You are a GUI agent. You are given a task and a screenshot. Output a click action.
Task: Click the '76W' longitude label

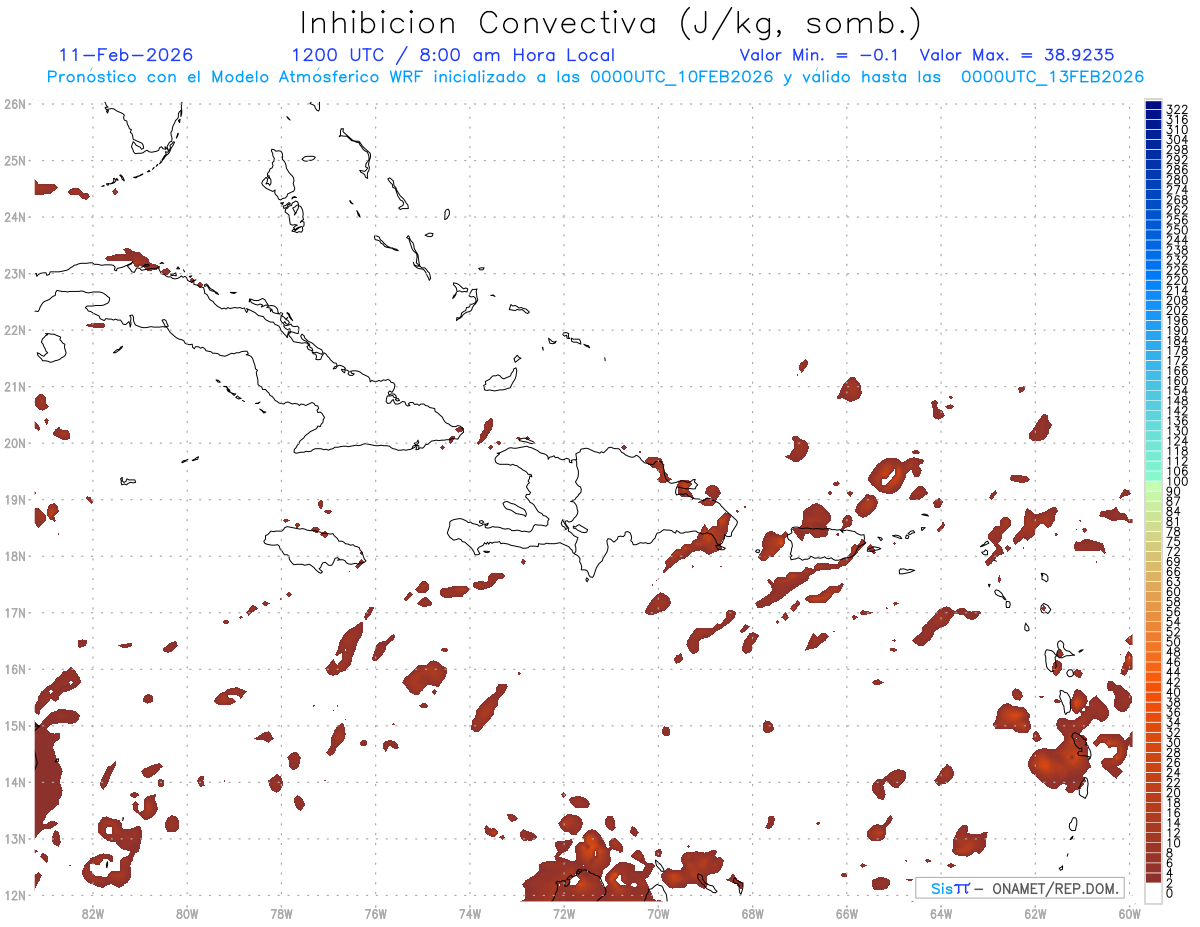(375, 913)
